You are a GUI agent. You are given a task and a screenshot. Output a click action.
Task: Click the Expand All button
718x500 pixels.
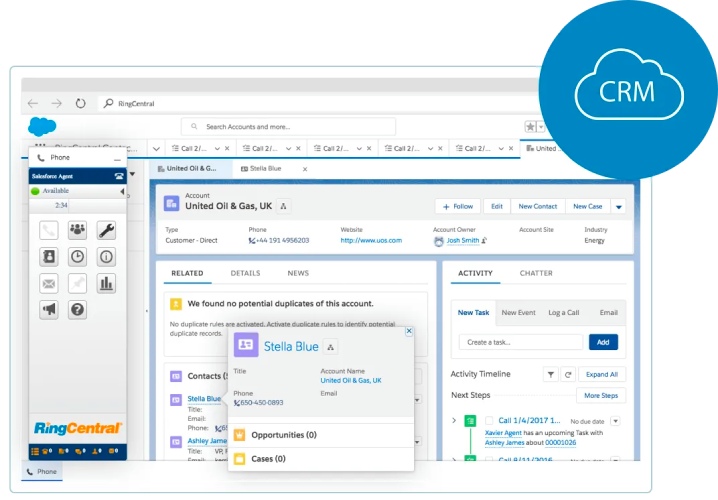click(x=602, y=375)
